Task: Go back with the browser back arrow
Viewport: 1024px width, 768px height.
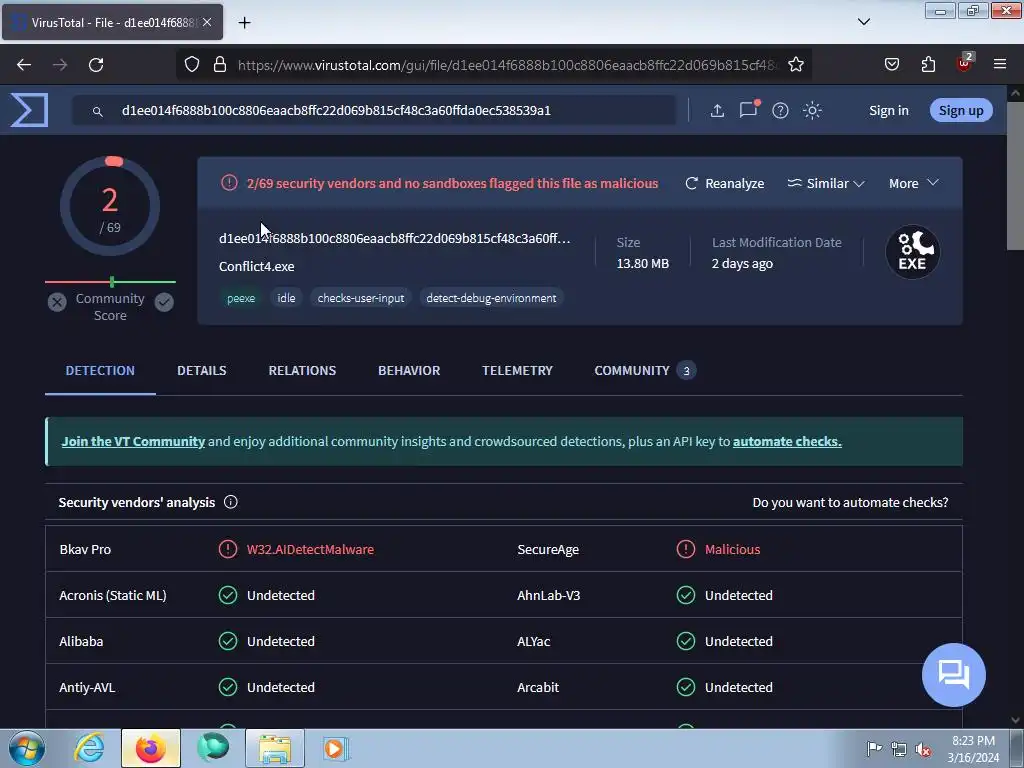Action: click(x=24, y=65)
